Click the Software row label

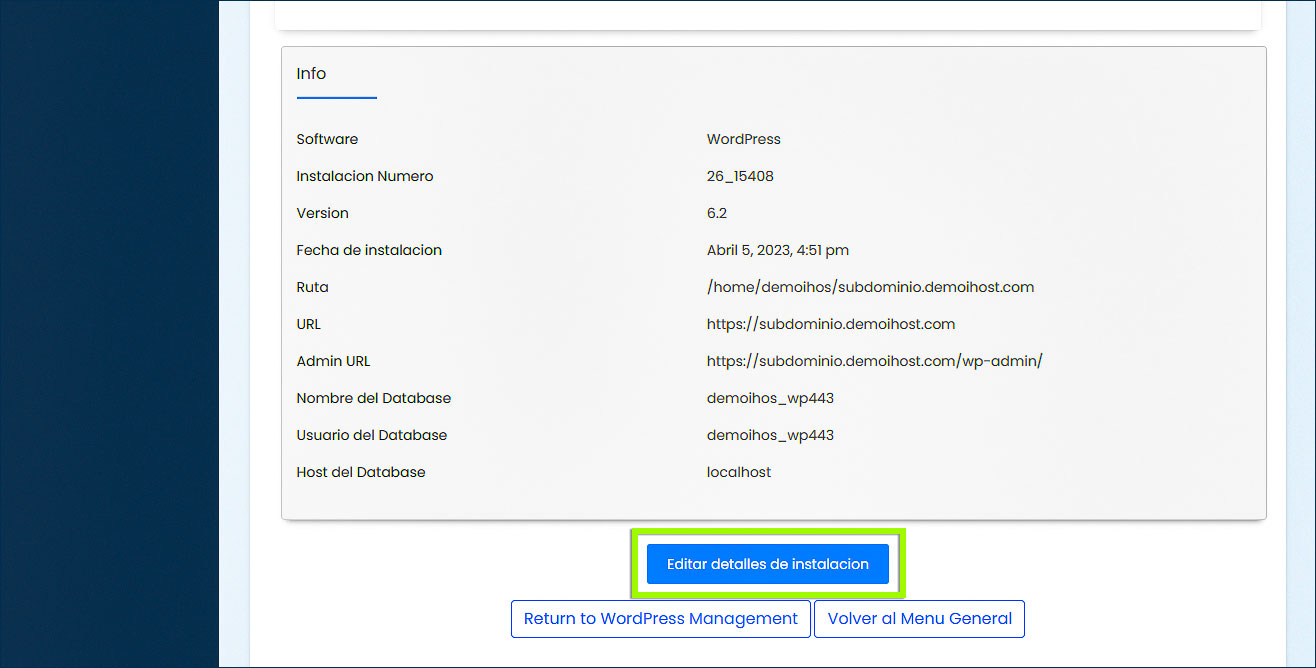tap(327, 139)
